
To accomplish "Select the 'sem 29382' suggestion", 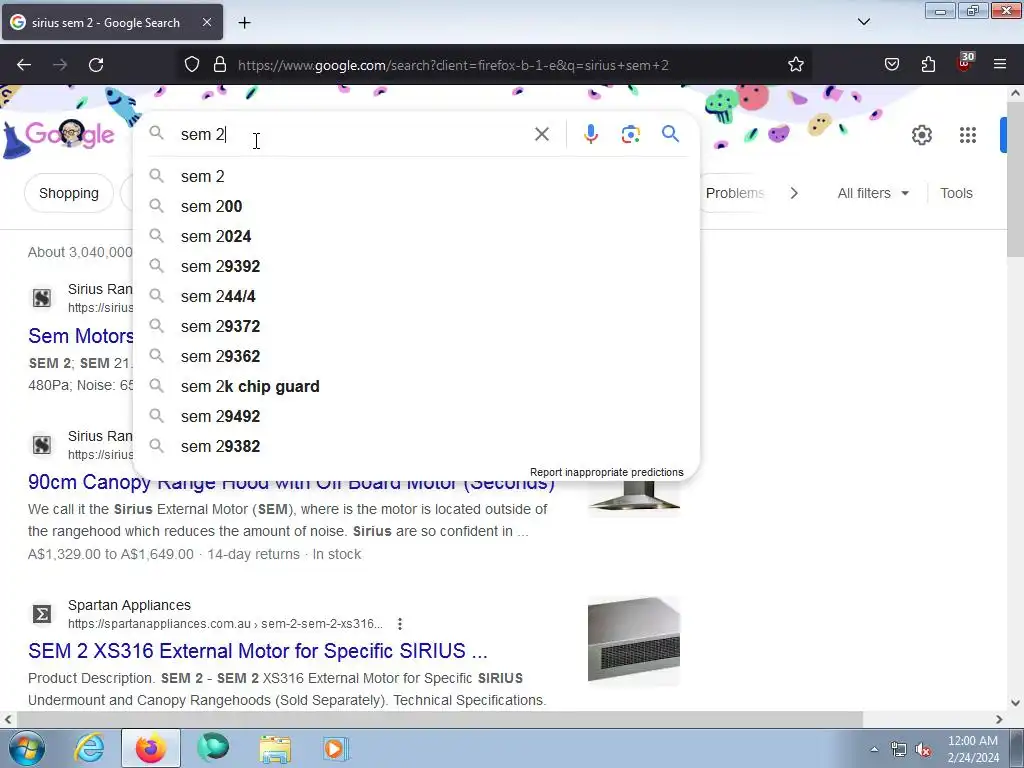I will [417, 447].
